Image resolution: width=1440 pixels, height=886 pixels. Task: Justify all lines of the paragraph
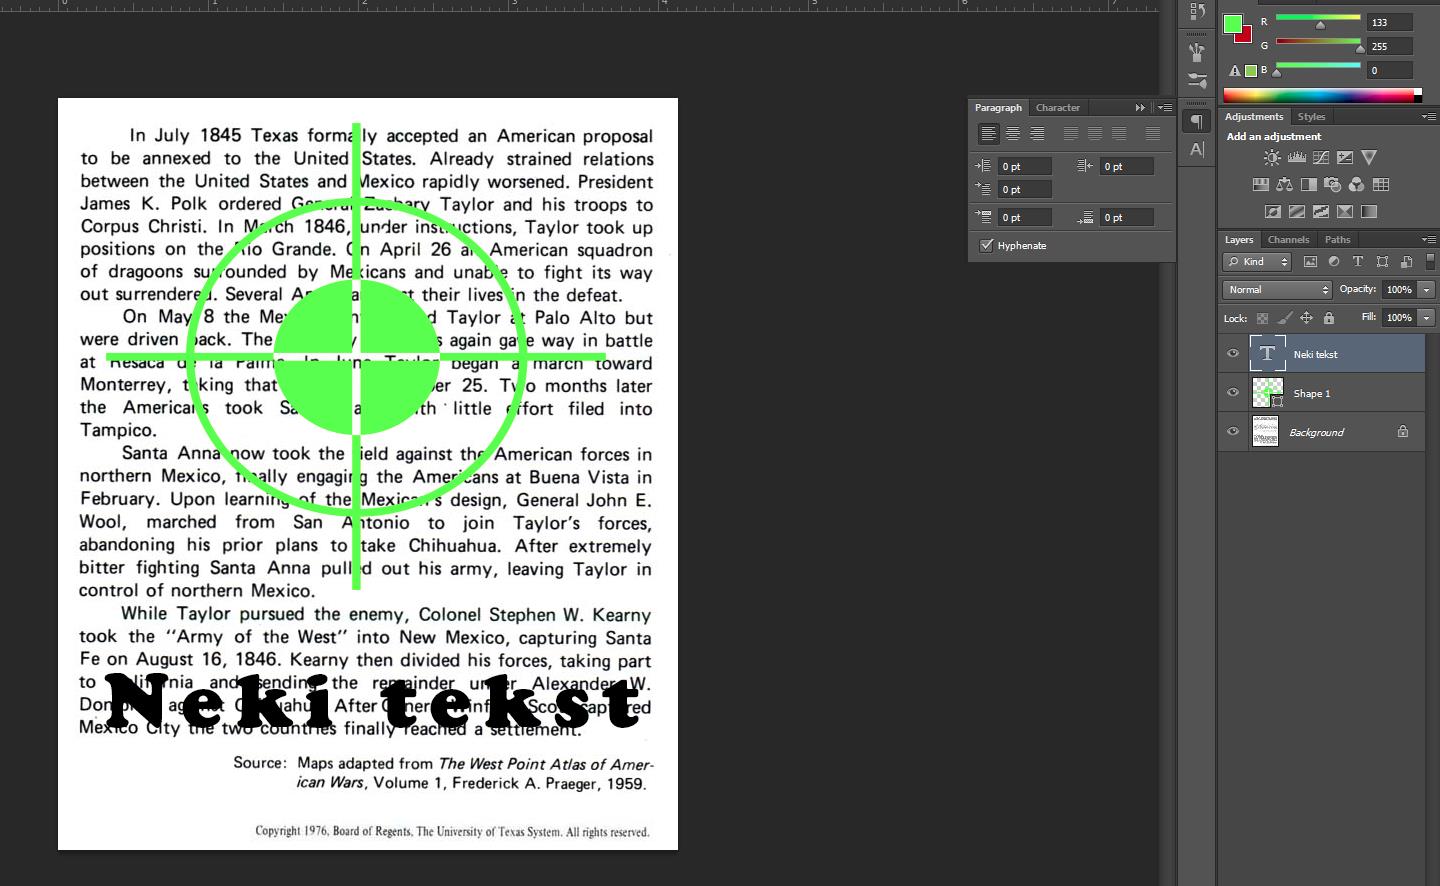pos(1153,133)
